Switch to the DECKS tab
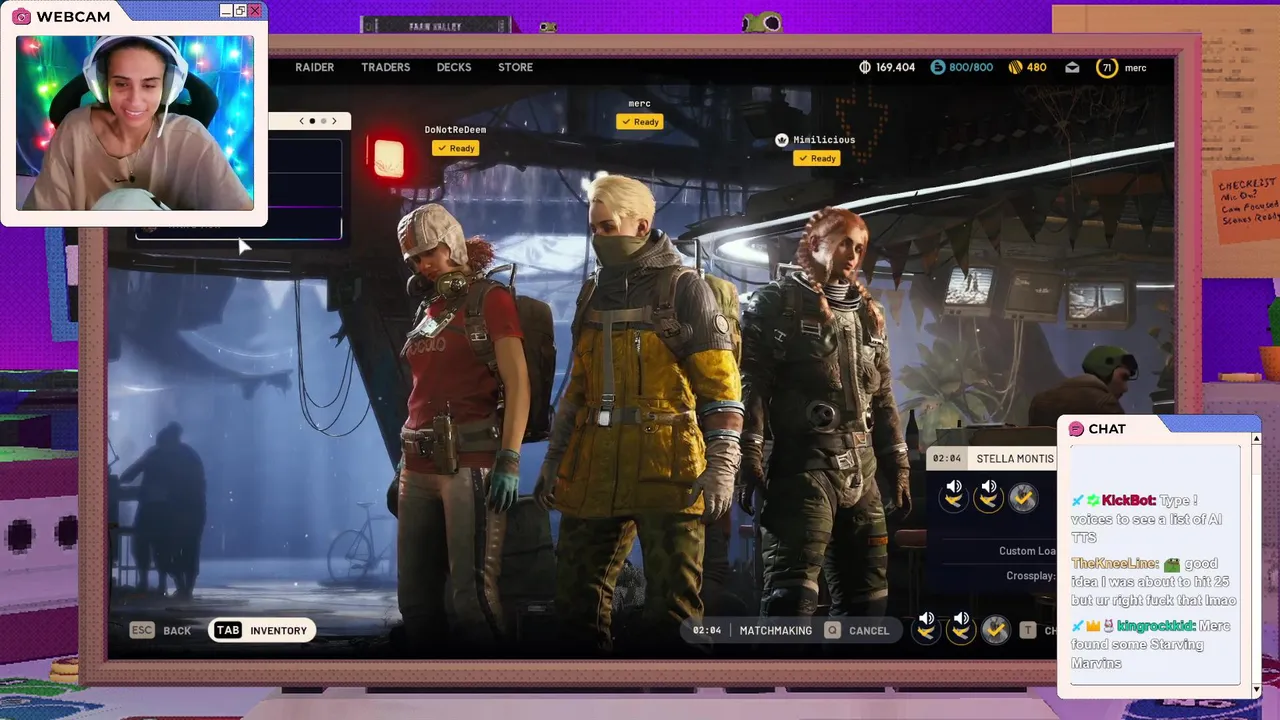Viewport: 1280px width, 720px height. (453, 67)
